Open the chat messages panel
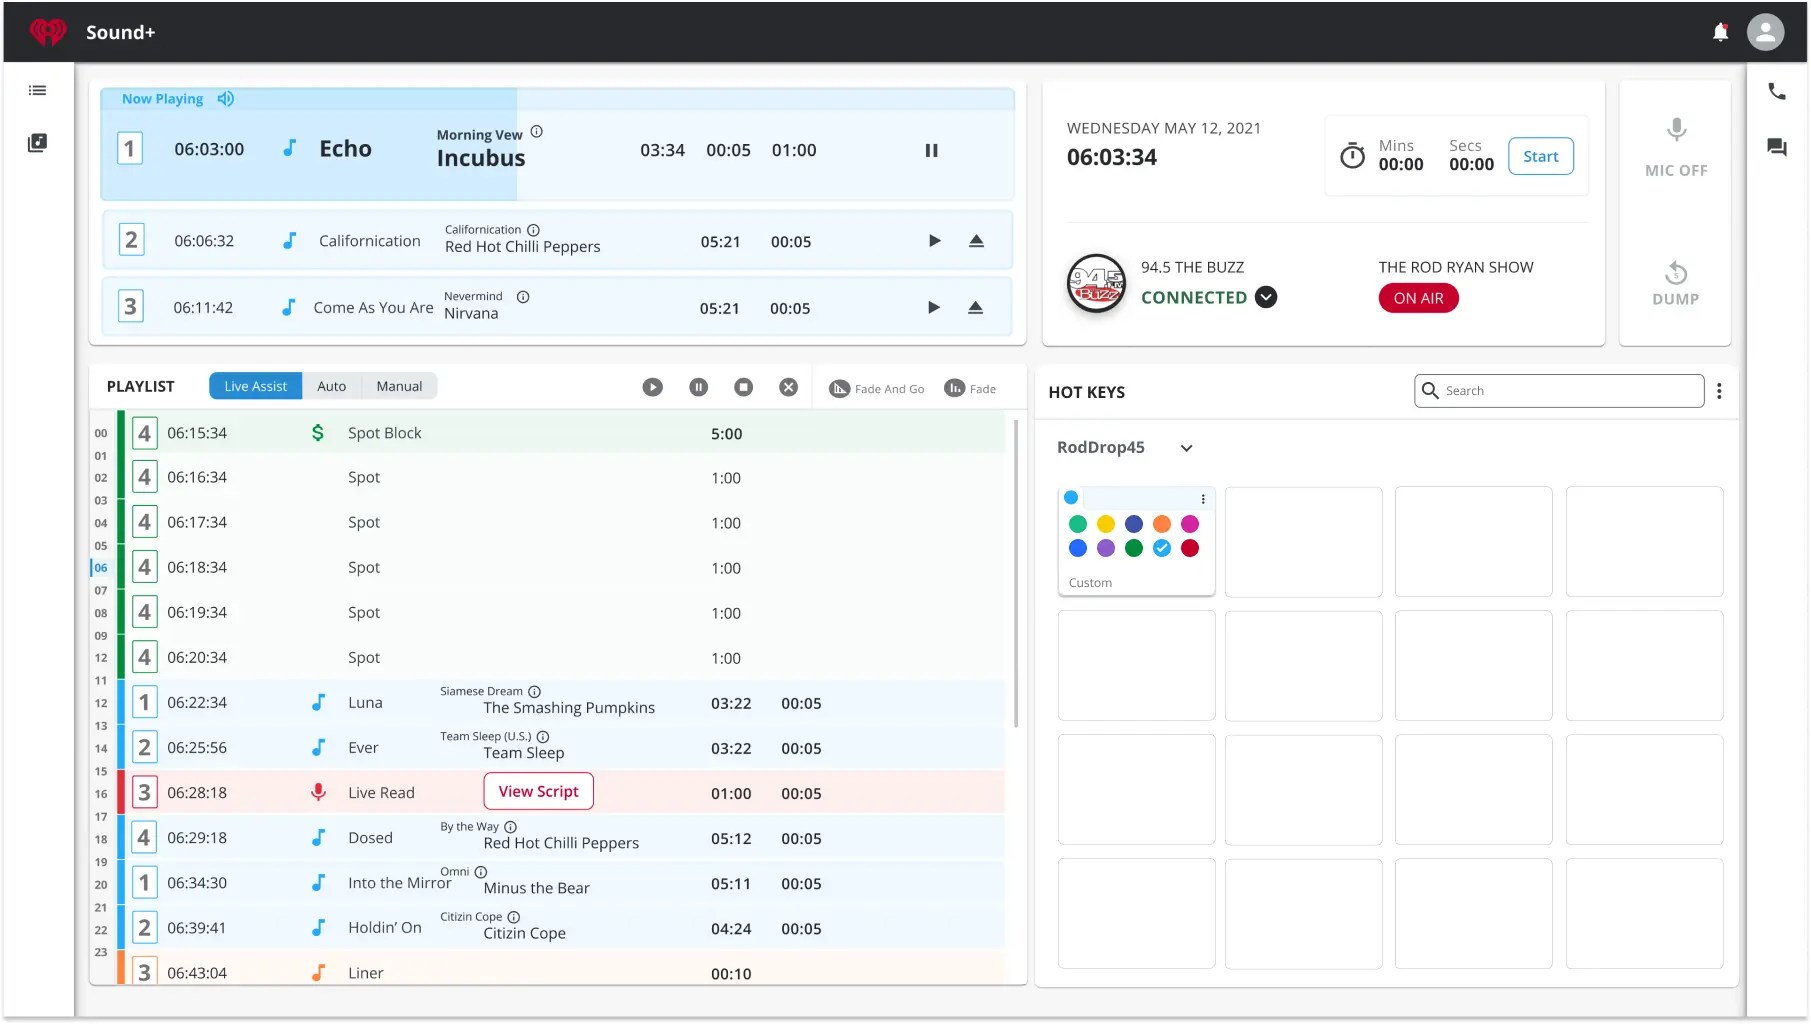Image resolution: width=1811 pixels, height=1024 pixels. 1777,147
